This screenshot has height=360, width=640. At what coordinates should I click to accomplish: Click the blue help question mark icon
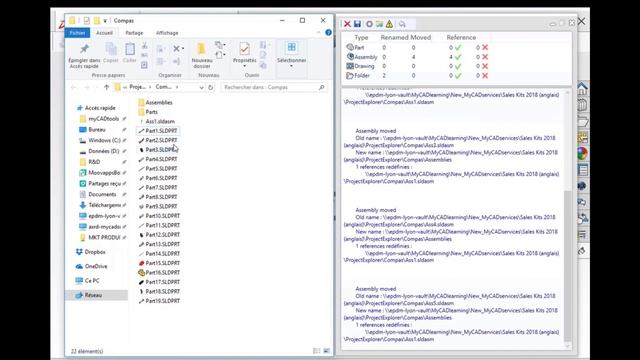pyautogui.click(x=329, y=33)
